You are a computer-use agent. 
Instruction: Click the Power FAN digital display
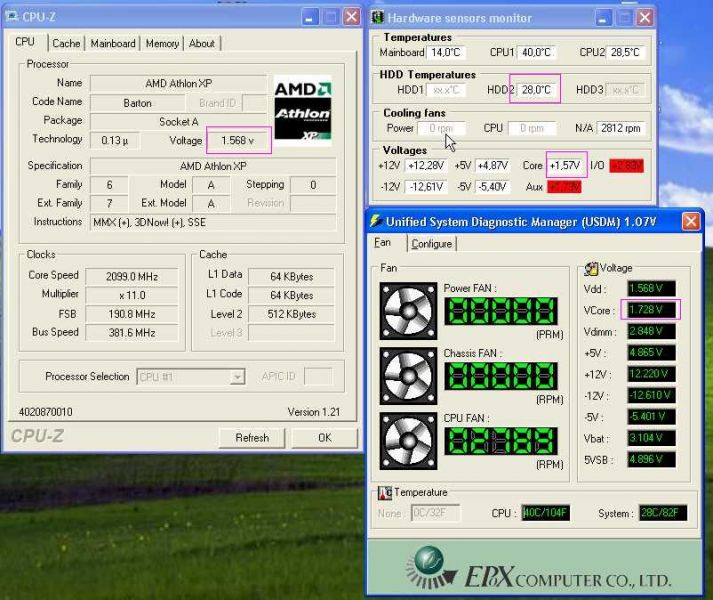coord(501,311)
